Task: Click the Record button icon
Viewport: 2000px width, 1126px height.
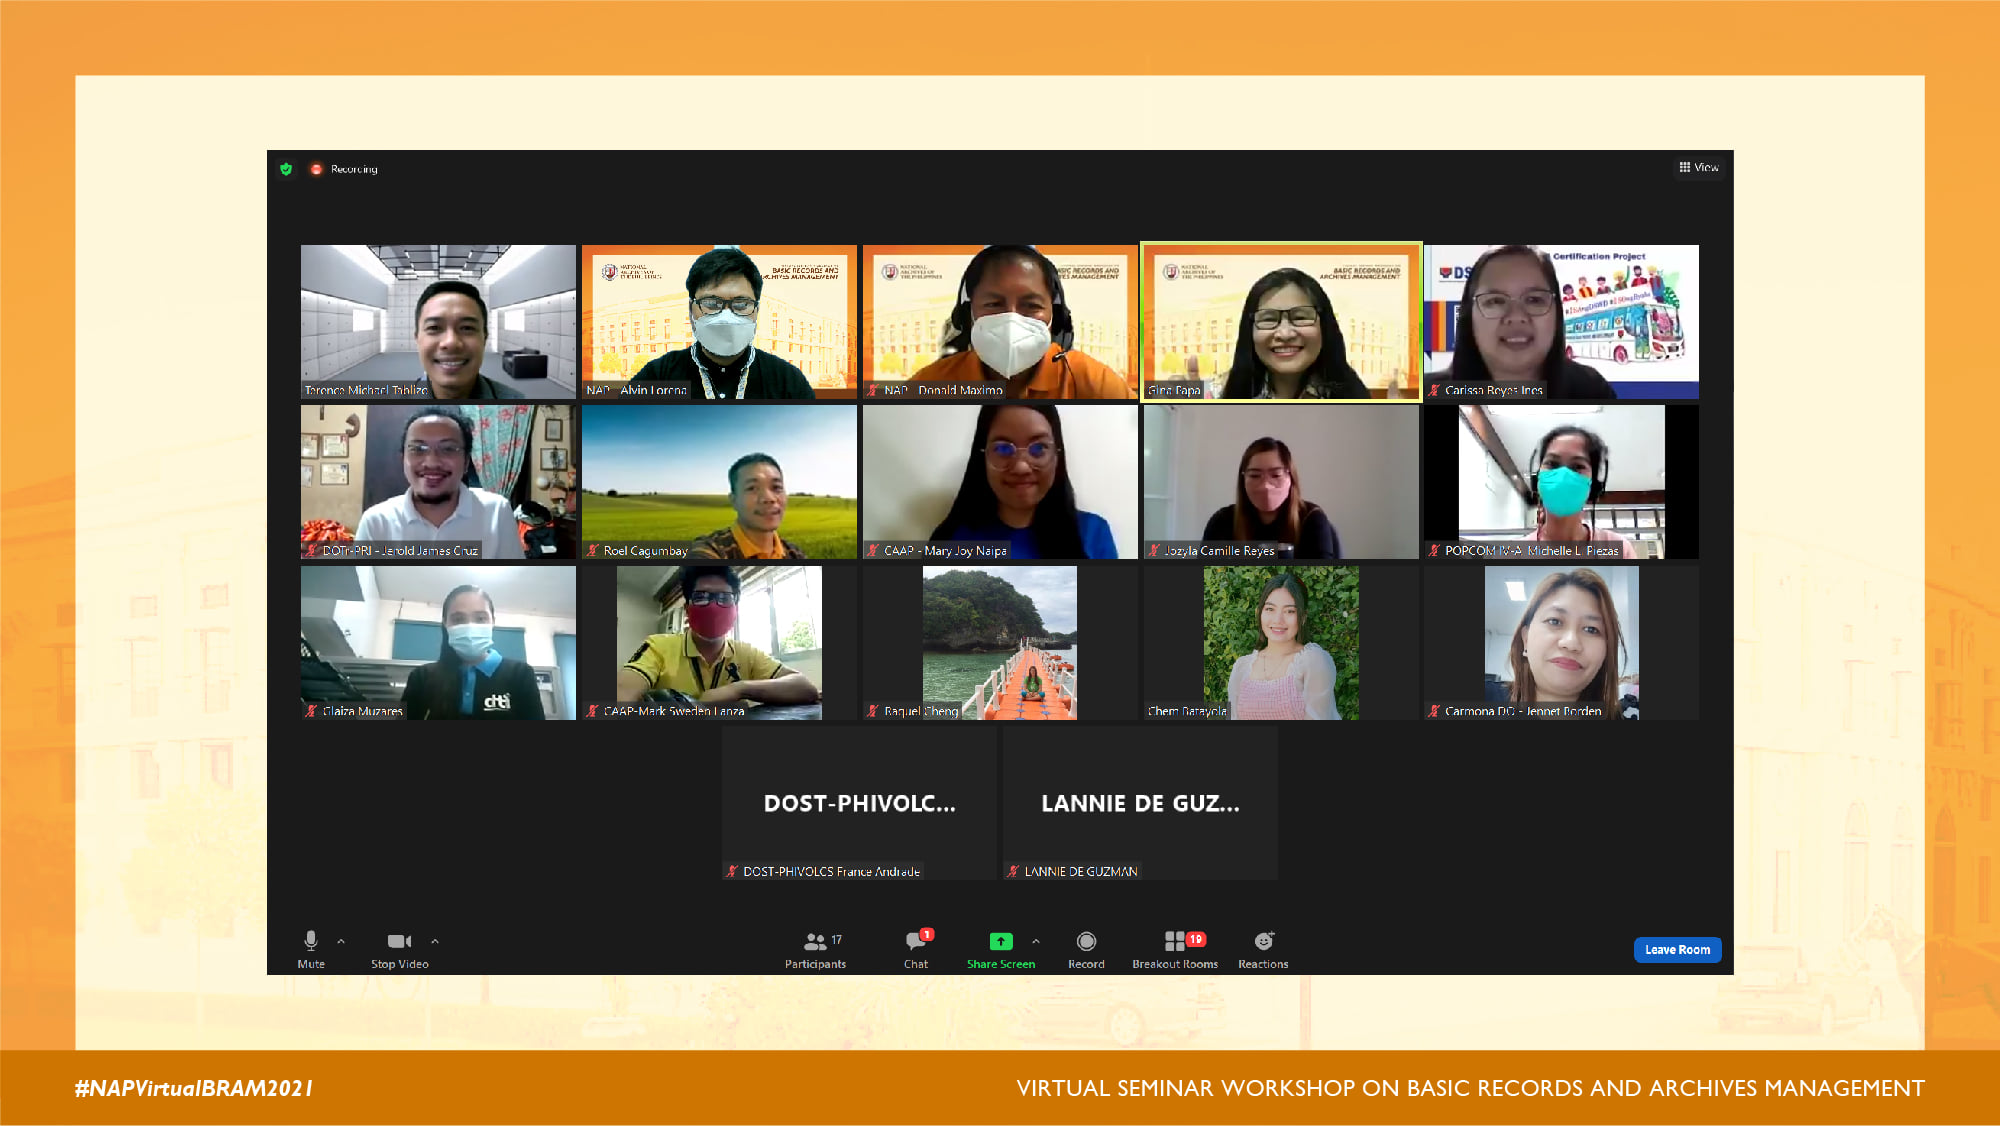Action: [x=1086, y=941]
